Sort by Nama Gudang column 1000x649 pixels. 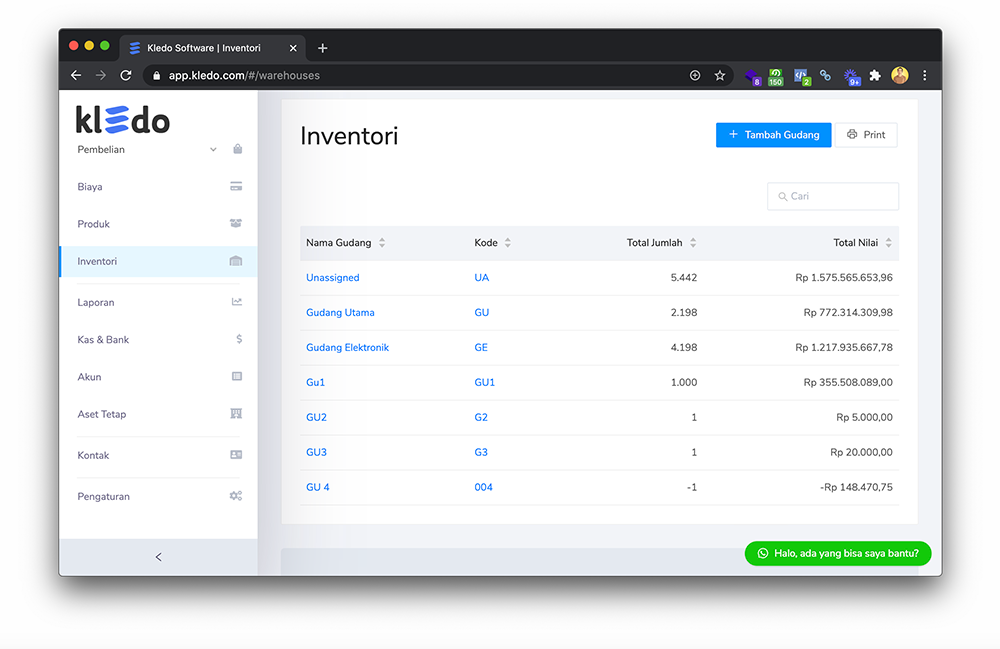click(x=382, y=243)
